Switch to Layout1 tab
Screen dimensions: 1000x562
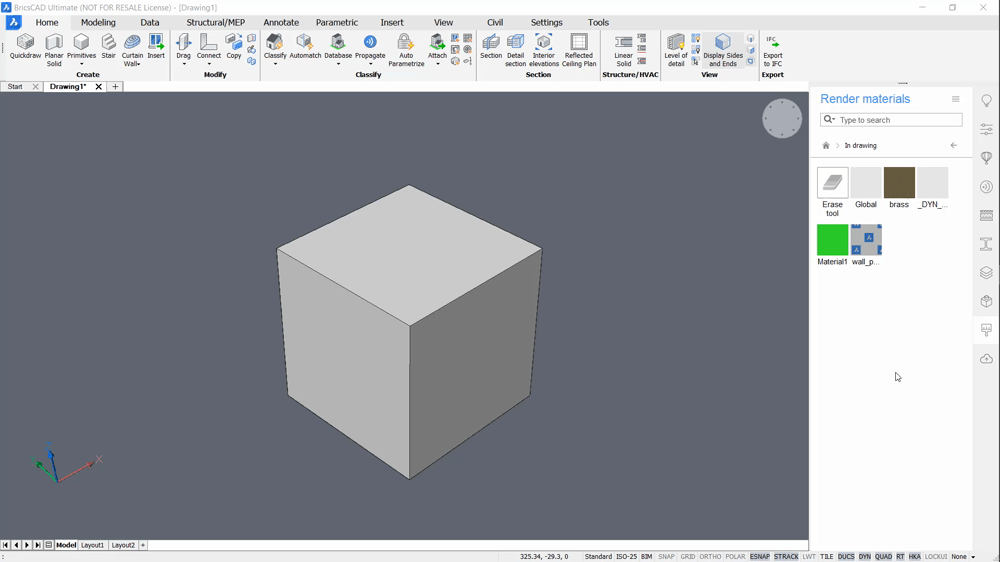pyautogui.click(x=92, y=545)
